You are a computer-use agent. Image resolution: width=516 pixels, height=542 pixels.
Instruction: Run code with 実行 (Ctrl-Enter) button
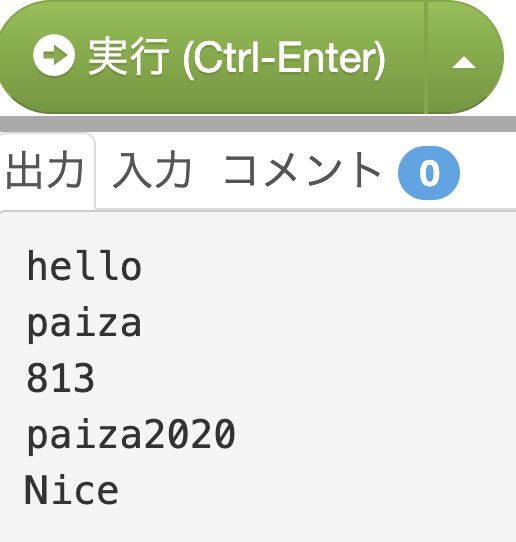pyautogui.click(x=212, y=57)
